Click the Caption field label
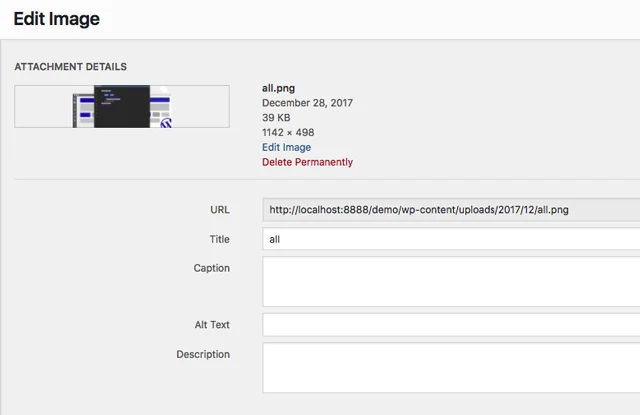Screen dimensions: 640x415 (211, 268)
